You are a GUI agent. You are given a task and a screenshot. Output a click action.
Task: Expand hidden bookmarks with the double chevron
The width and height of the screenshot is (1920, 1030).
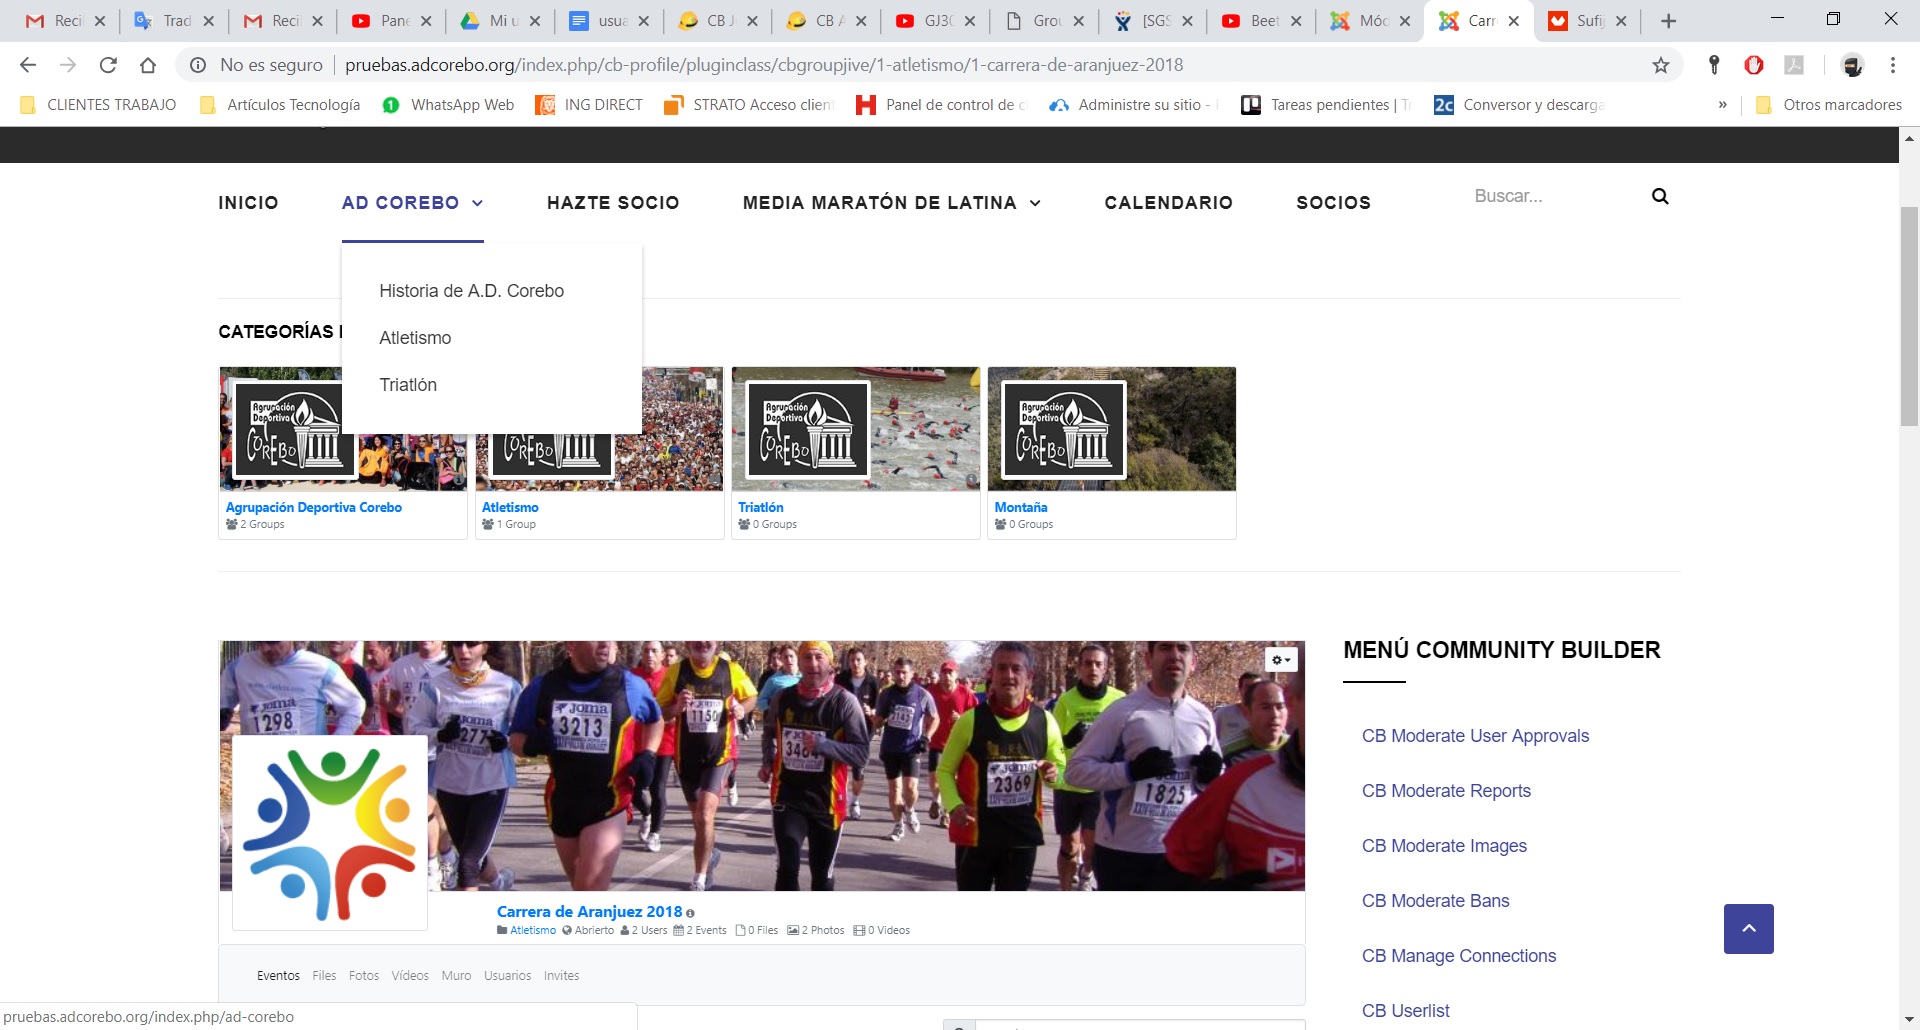coord(1722,105)
